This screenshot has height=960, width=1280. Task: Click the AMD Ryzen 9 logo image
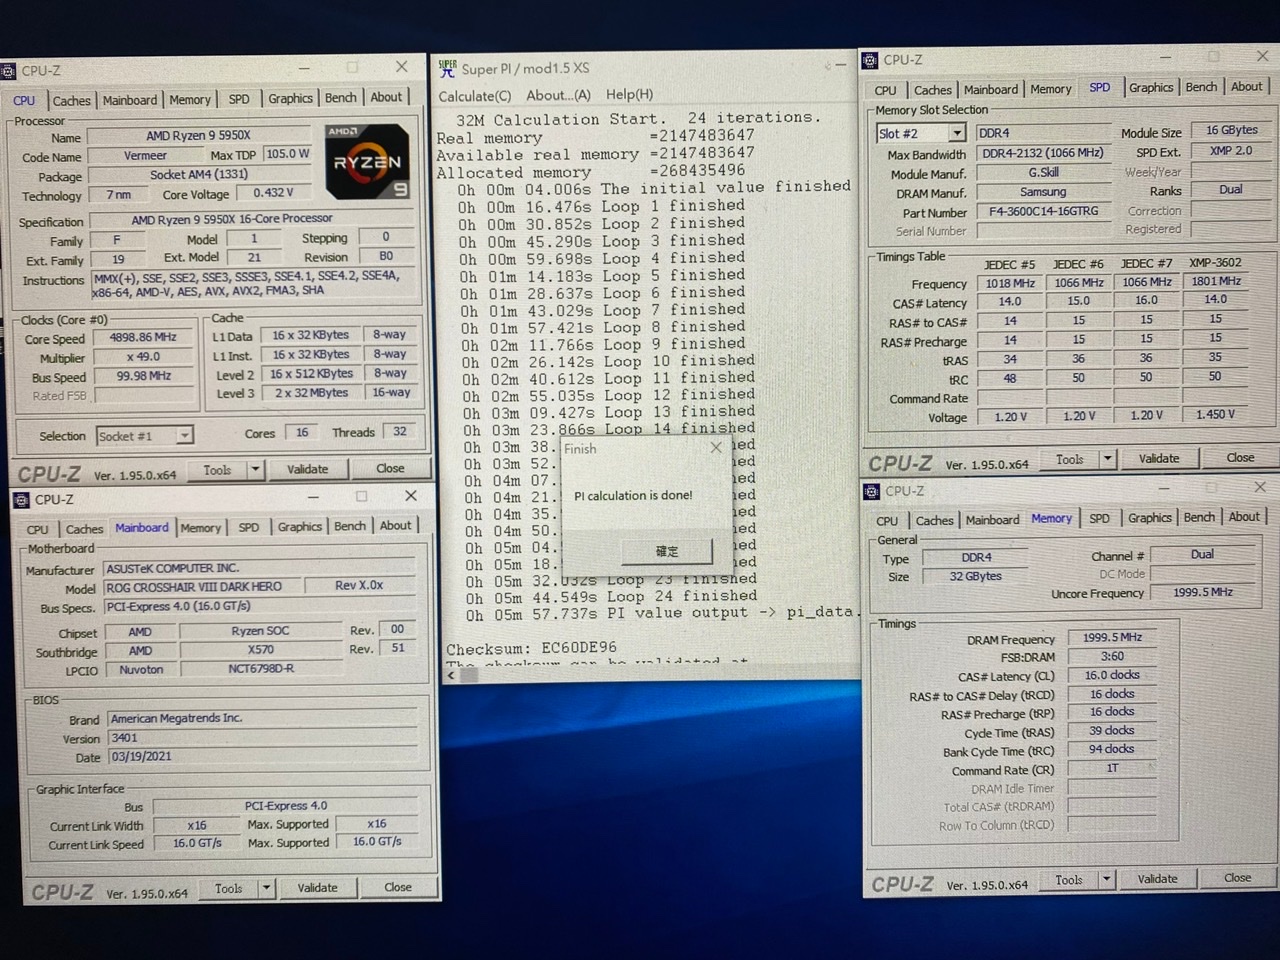(x=367, y=161)
